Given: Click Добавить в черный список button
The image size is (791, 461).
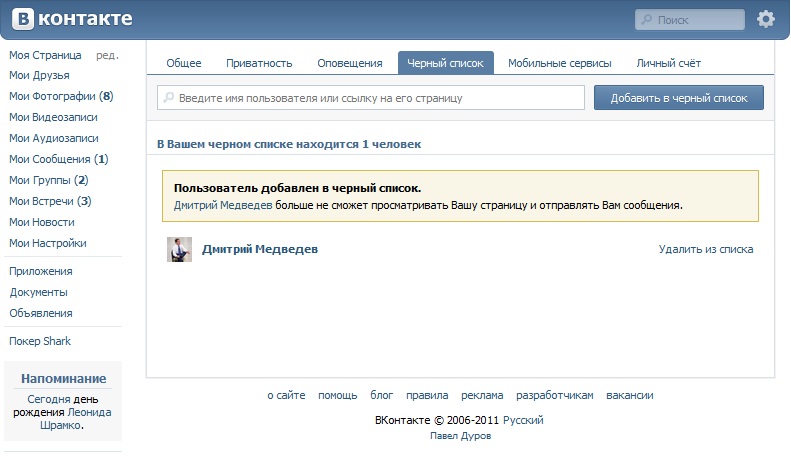Looking at the screenshot, I should (679, 98).
